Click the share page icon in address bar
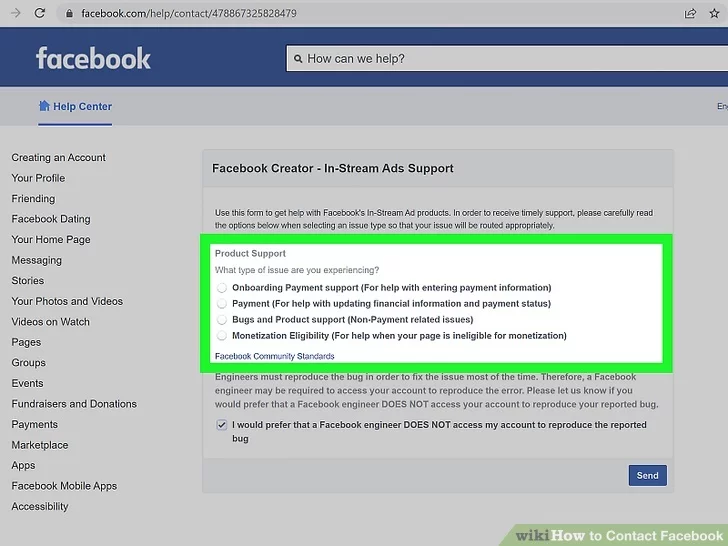This screenshot has height=546, width=728. tap(690, 13)
